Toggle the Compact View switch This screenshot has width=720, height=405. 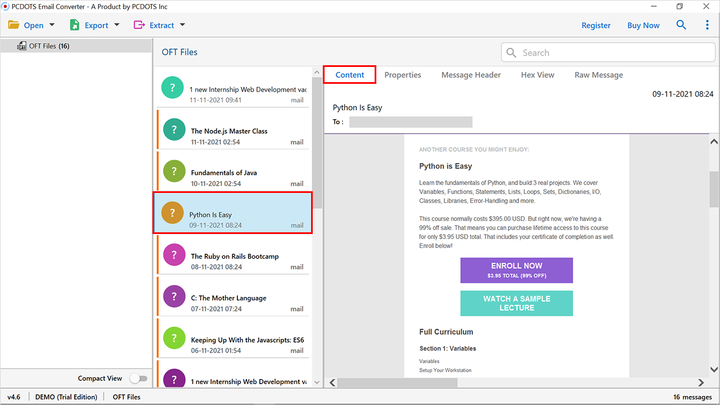click(x=138, y=379)
